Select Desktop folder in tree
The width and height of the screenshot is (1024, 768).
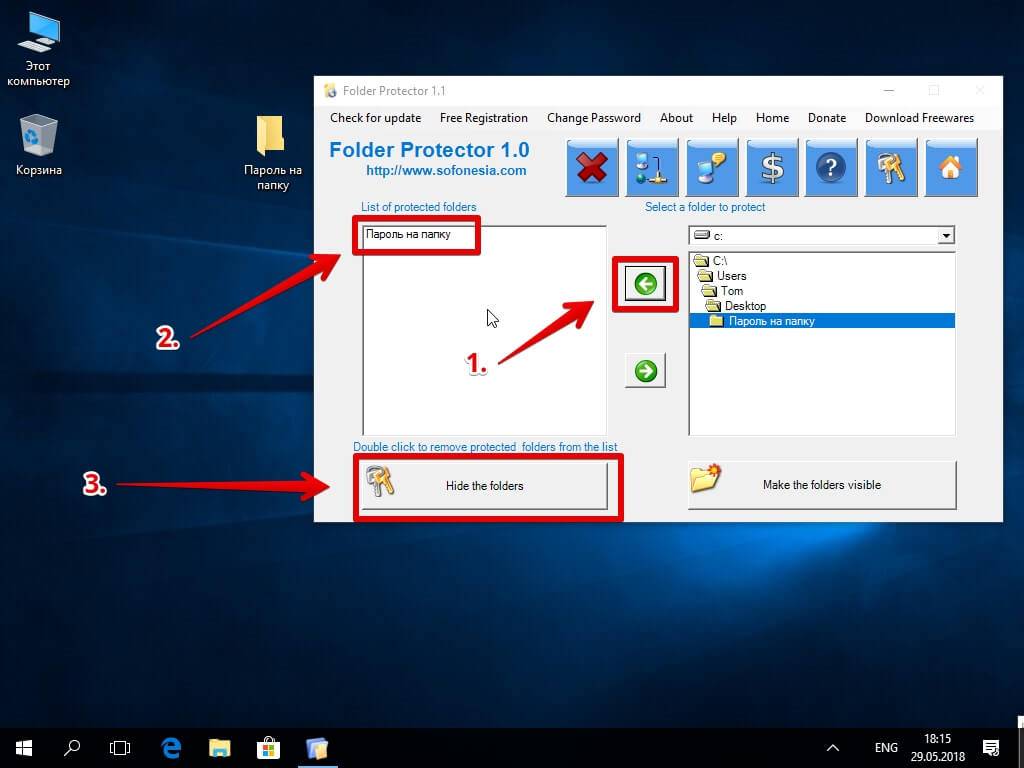pyautogui.click(x=735, y=306)
